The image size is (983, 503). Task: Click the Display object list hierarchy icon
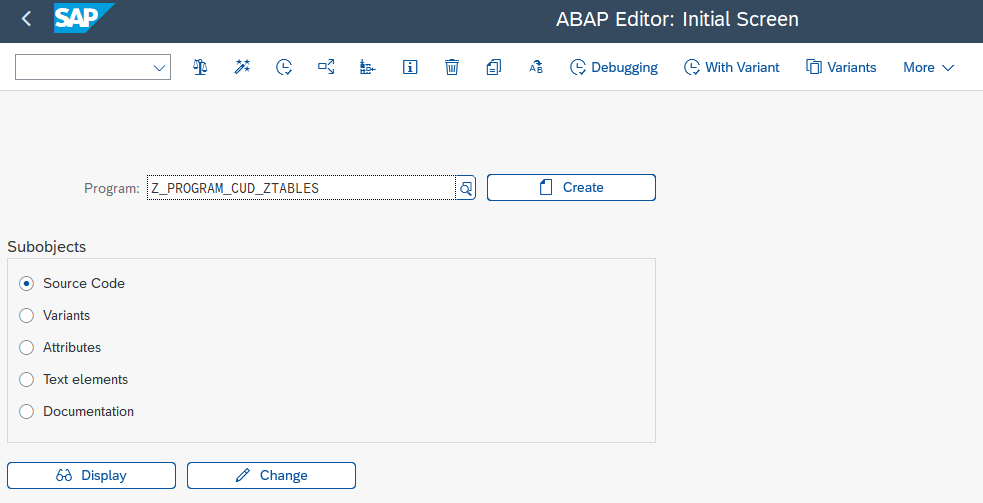368,67
